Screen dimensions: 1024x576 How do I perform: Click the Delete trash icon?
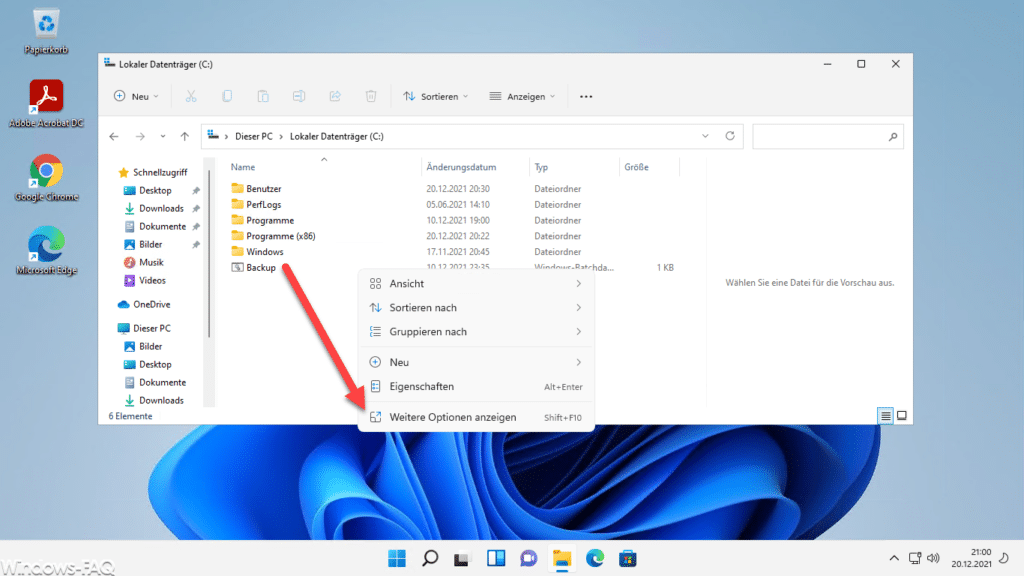tap(371, 97)
